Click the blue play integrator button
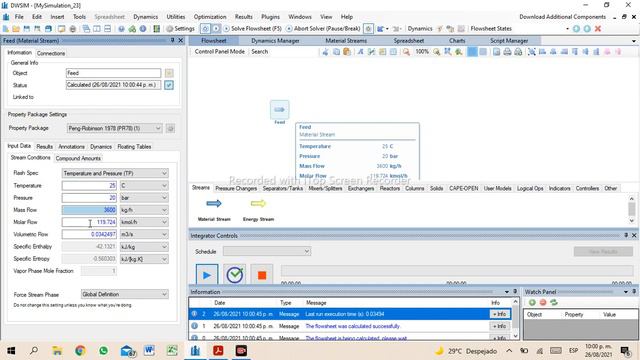640x360 pixels. (207, 275)
